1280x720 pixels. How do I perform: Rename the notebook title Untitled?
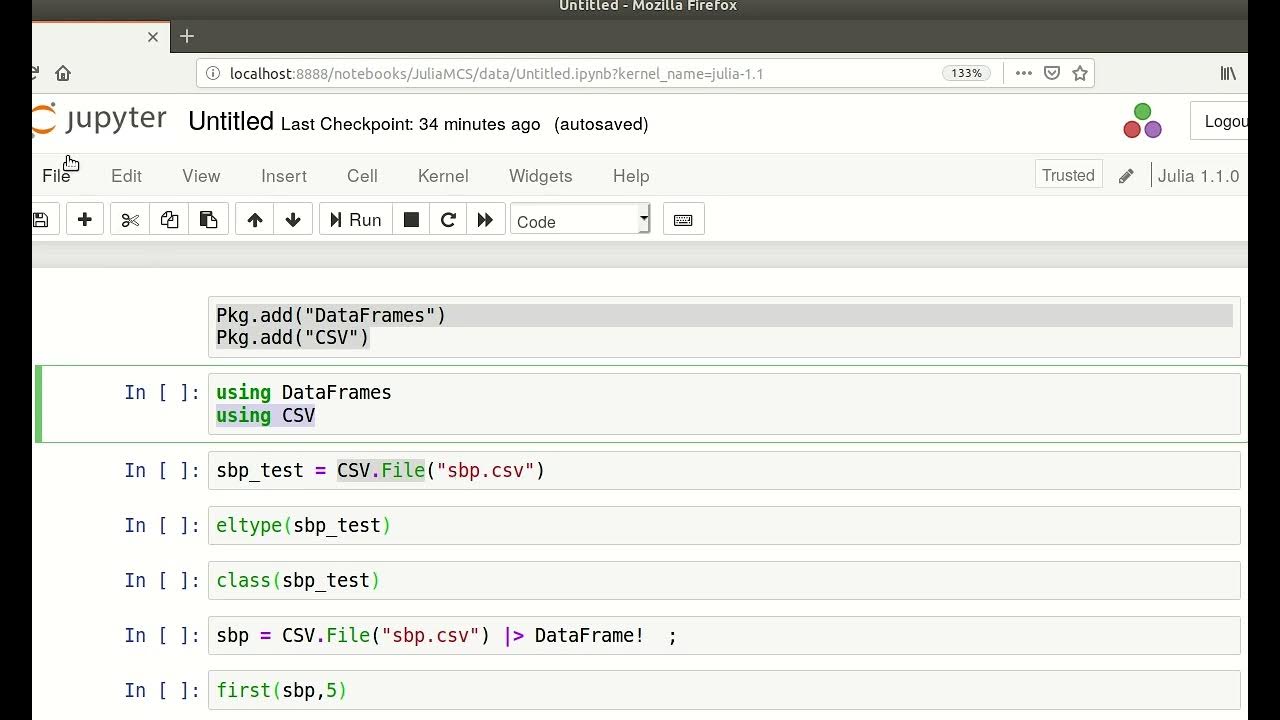(x=231, y=122)
